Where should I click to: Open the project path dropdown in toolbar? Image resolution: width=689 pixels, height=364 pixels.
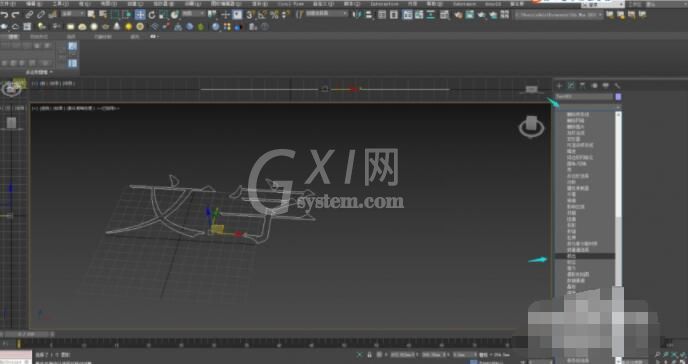pyautogui.click(x=558, y=15)
